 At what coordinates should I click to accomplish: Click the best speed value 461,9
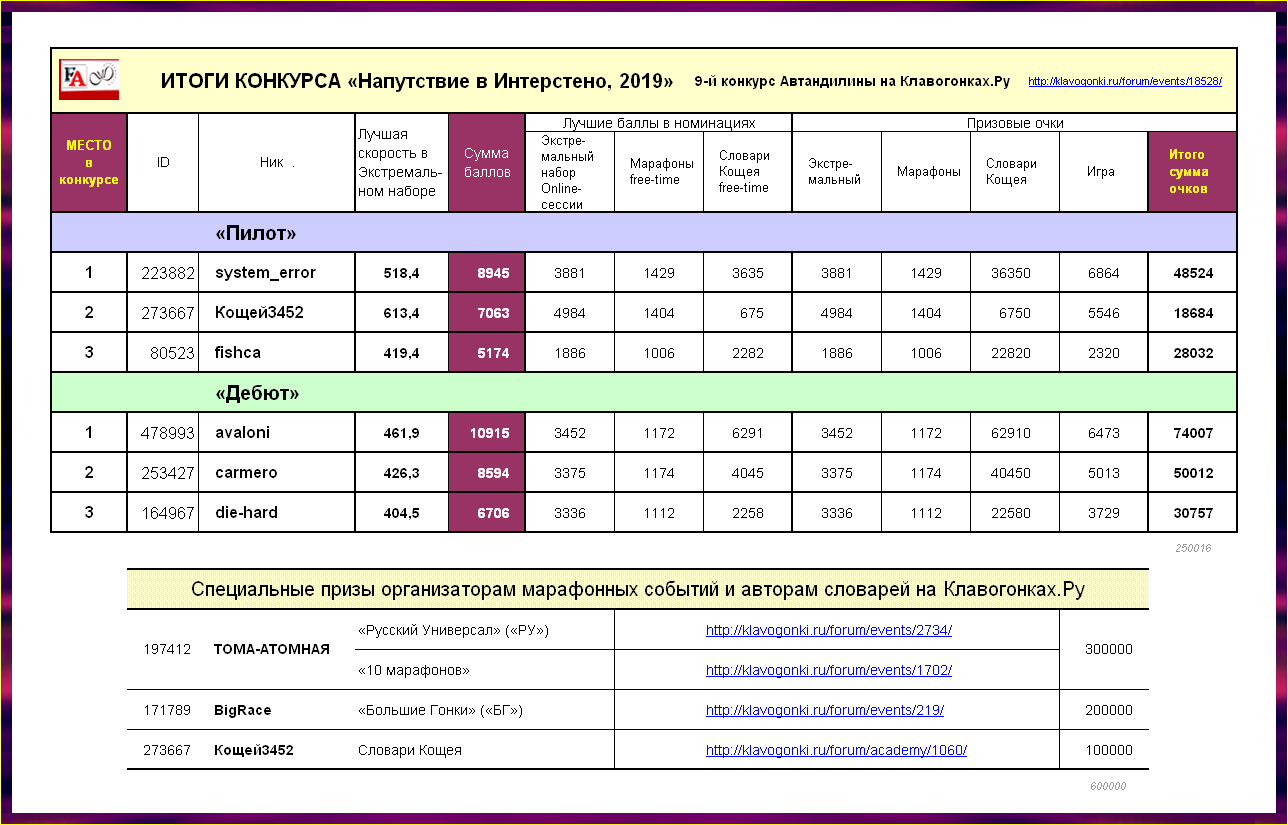[401, 433]
